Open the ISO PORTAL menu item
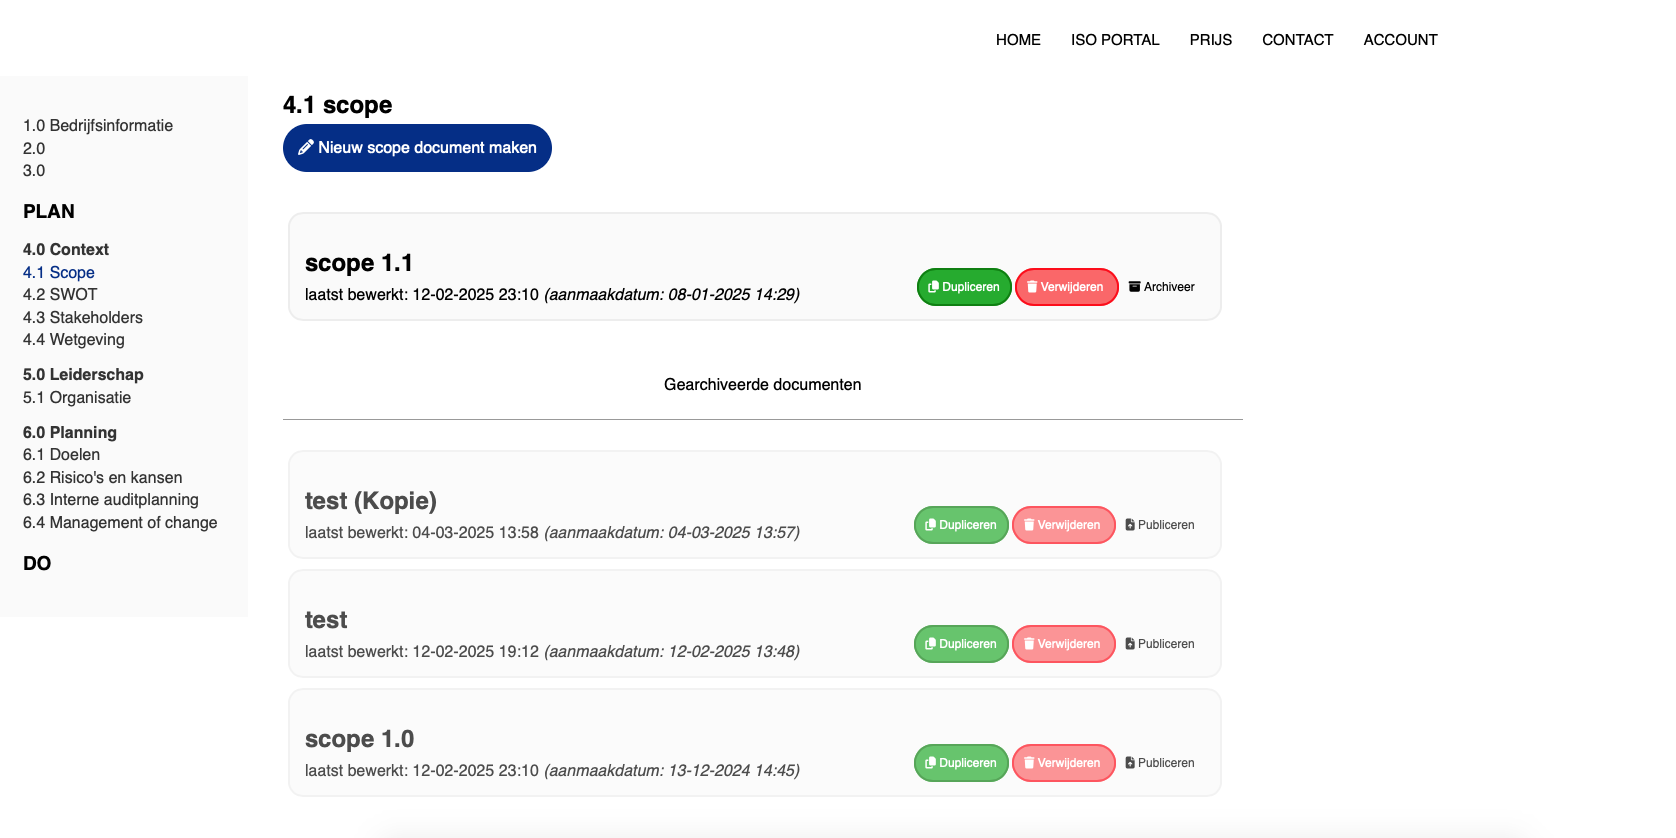Screen dimensions: 1676x838 tap(1114, 40)
